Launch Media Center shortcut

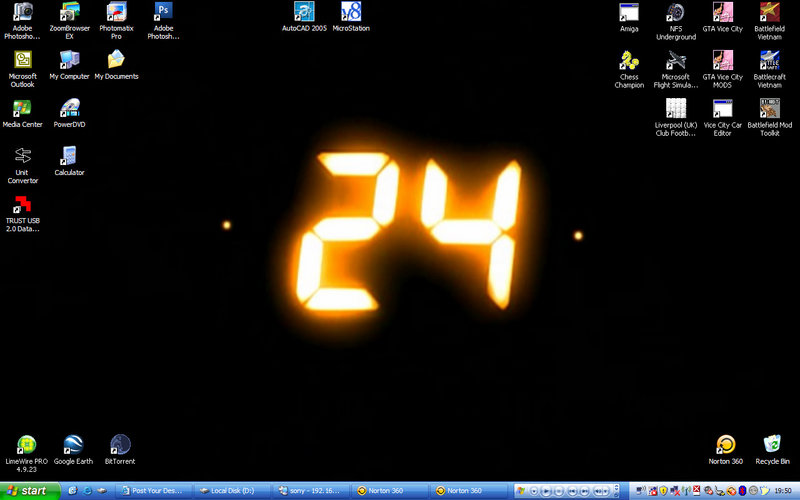tap(22, 113)
